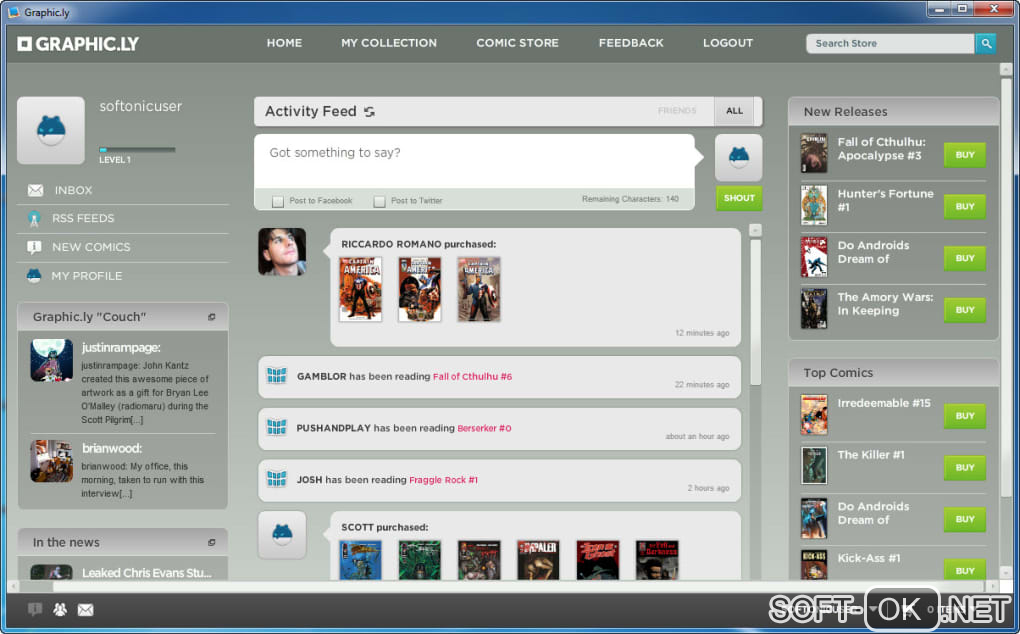
Task: Switch the feed to Friends
Action: point(677,111)
